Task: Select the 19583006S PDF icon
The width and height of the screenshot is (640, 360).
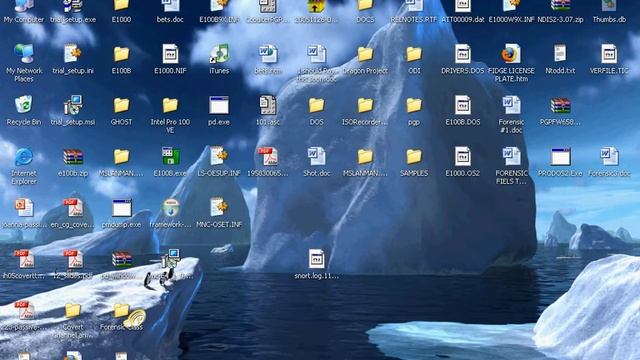Action: [x=268, y=157]
